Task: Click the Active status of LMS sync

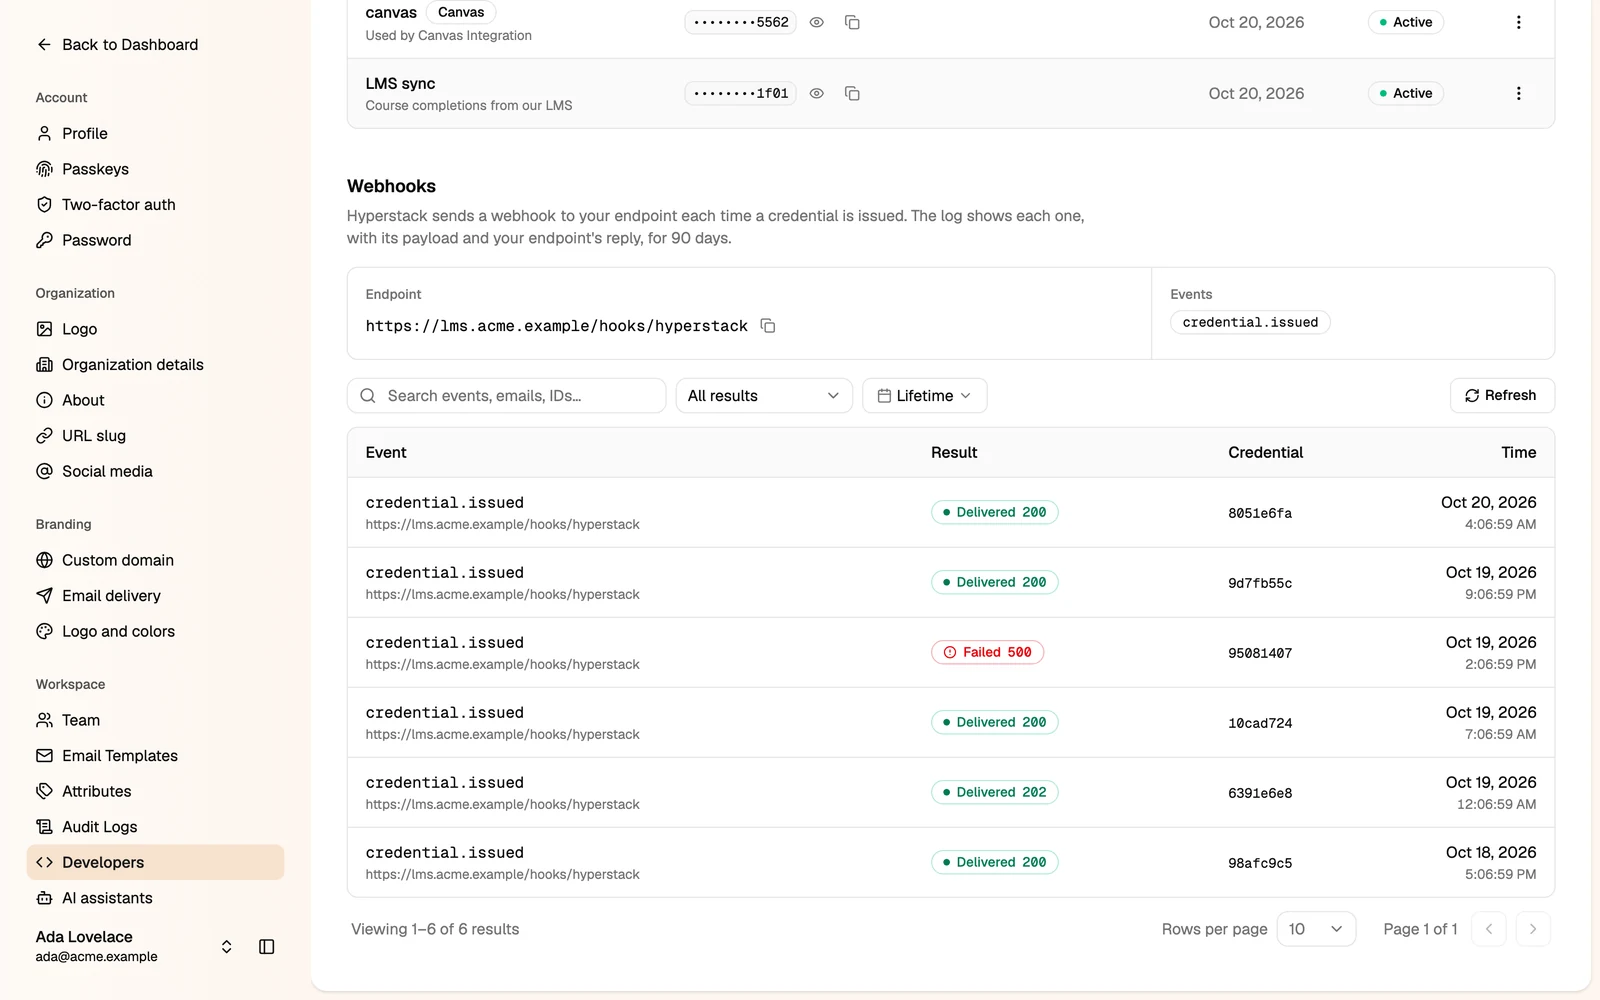Action: click(1405, 93)
